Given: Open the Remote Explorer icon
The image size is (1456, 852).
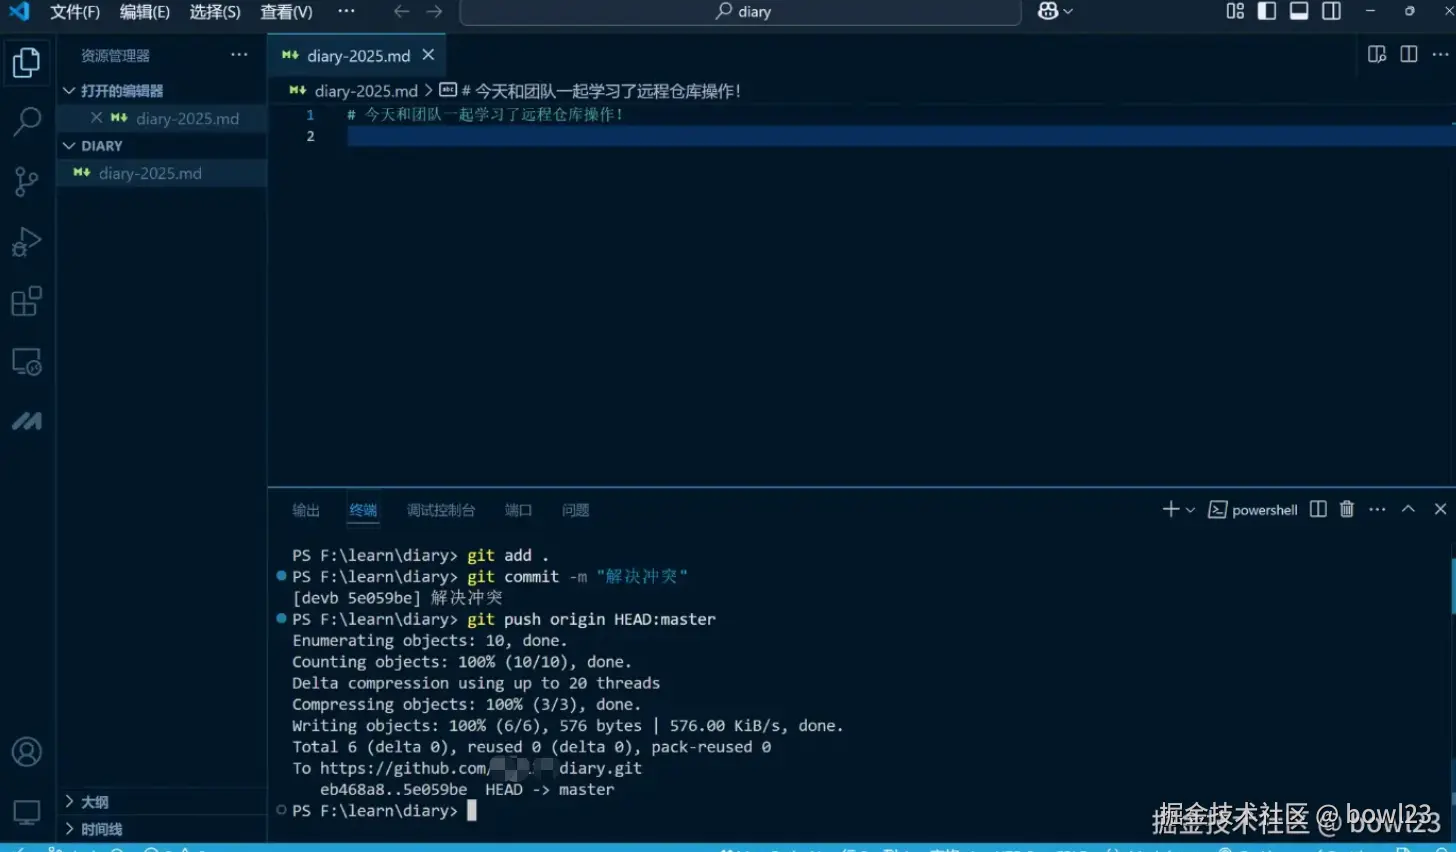Looking at the screenshot, I should tap(27, 361).
